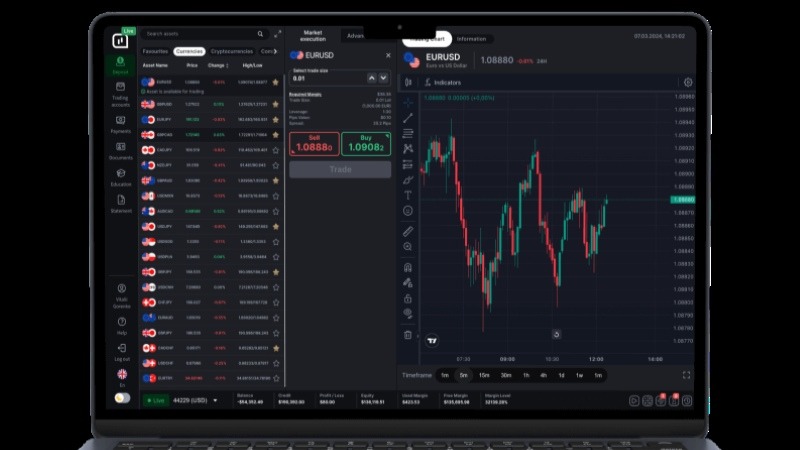Click the search magnifier icon

[260, 34]
